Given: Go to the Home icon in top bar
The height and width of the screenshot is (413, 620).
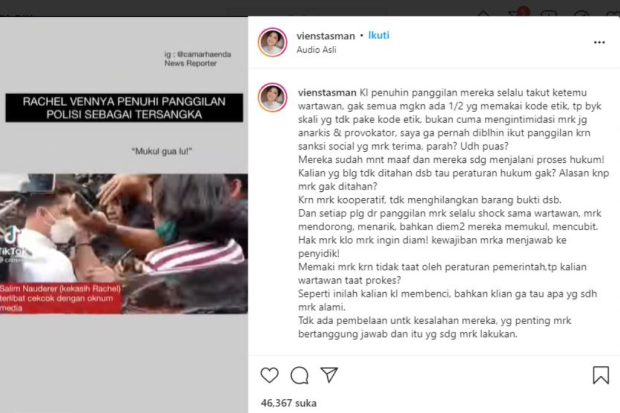Looking at the screenshot, I should click(484, 14).
